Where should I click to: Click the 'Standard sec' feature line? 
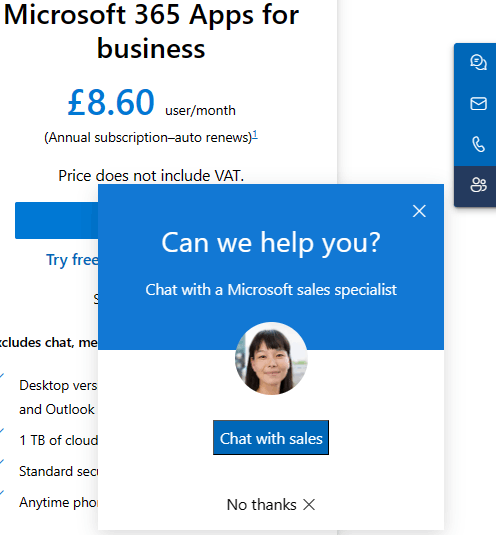(58, 472)
